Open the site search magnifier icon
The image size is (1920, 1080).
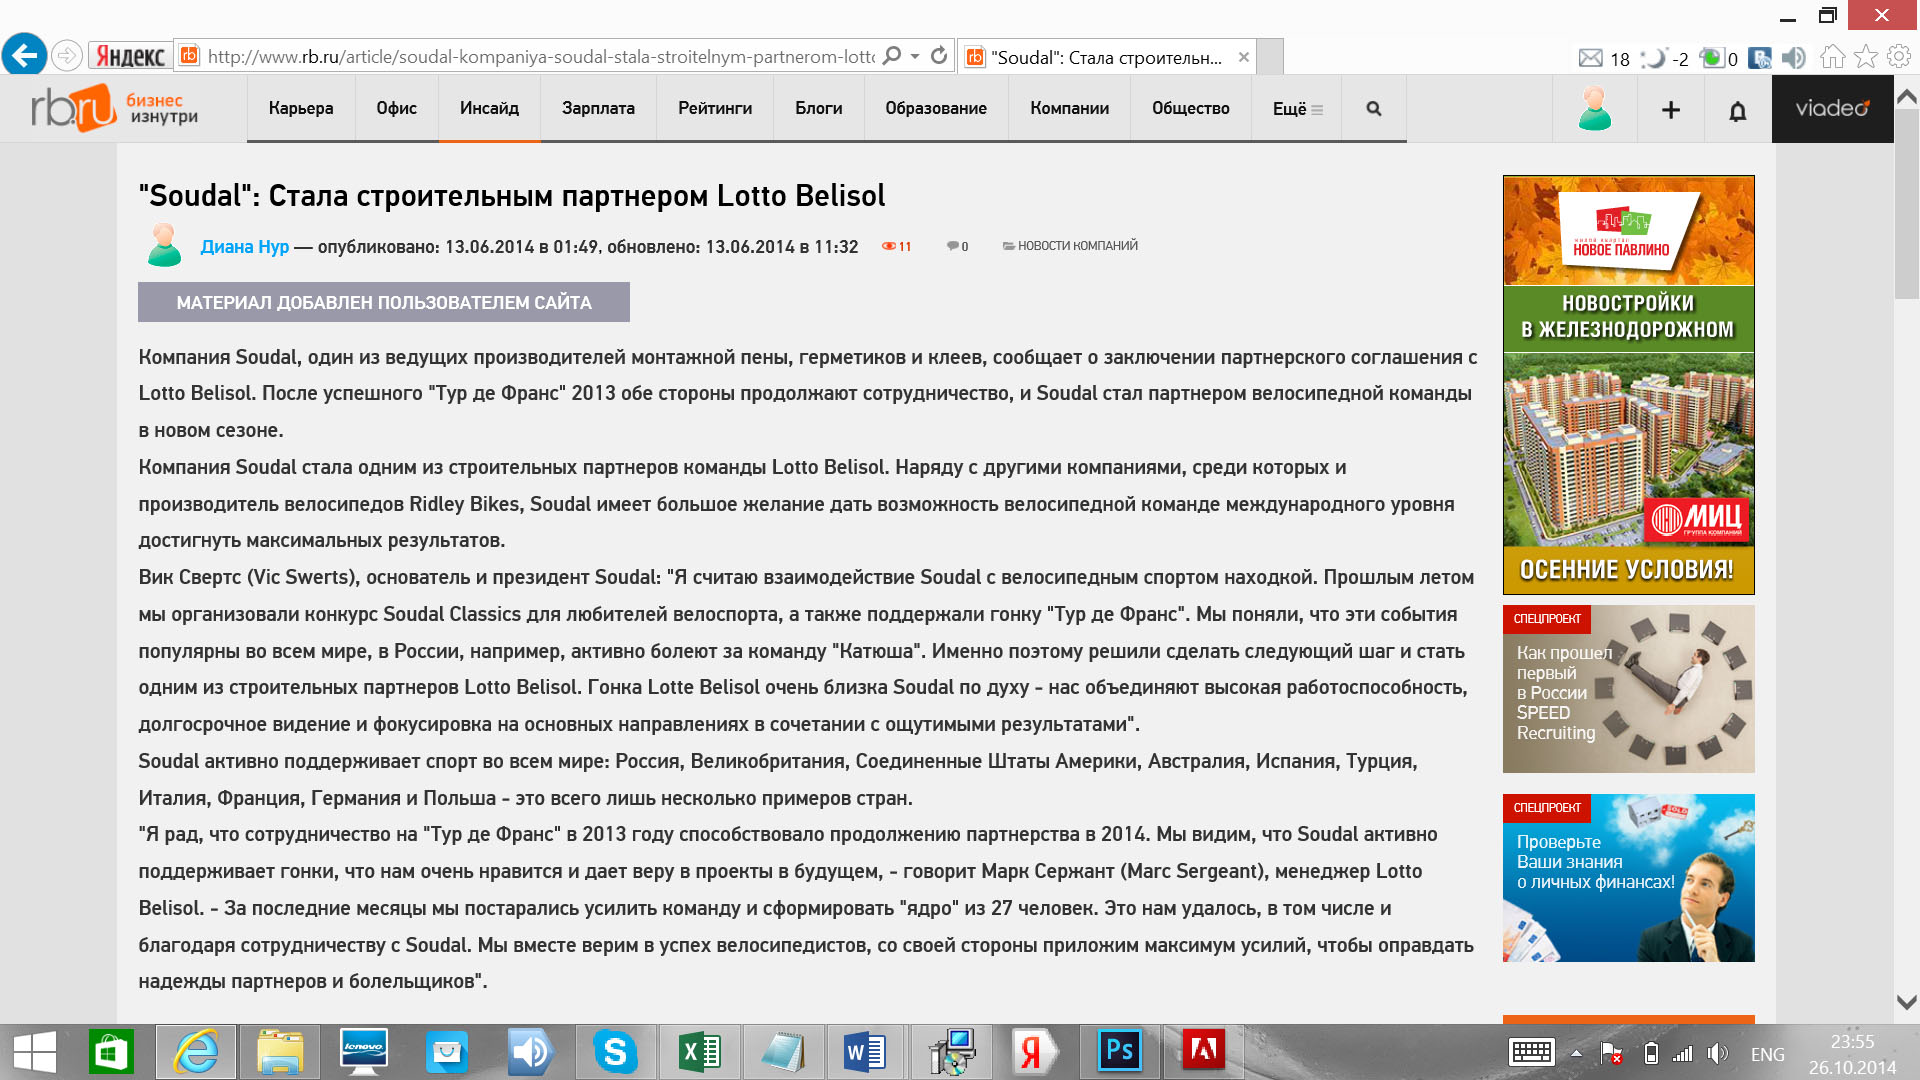1373,108
